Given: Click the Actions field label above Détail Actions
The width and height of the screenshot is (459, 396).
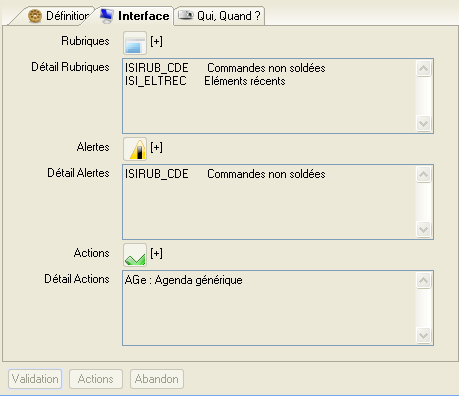Looking at the screenshot, I should (x=92, y=253).
